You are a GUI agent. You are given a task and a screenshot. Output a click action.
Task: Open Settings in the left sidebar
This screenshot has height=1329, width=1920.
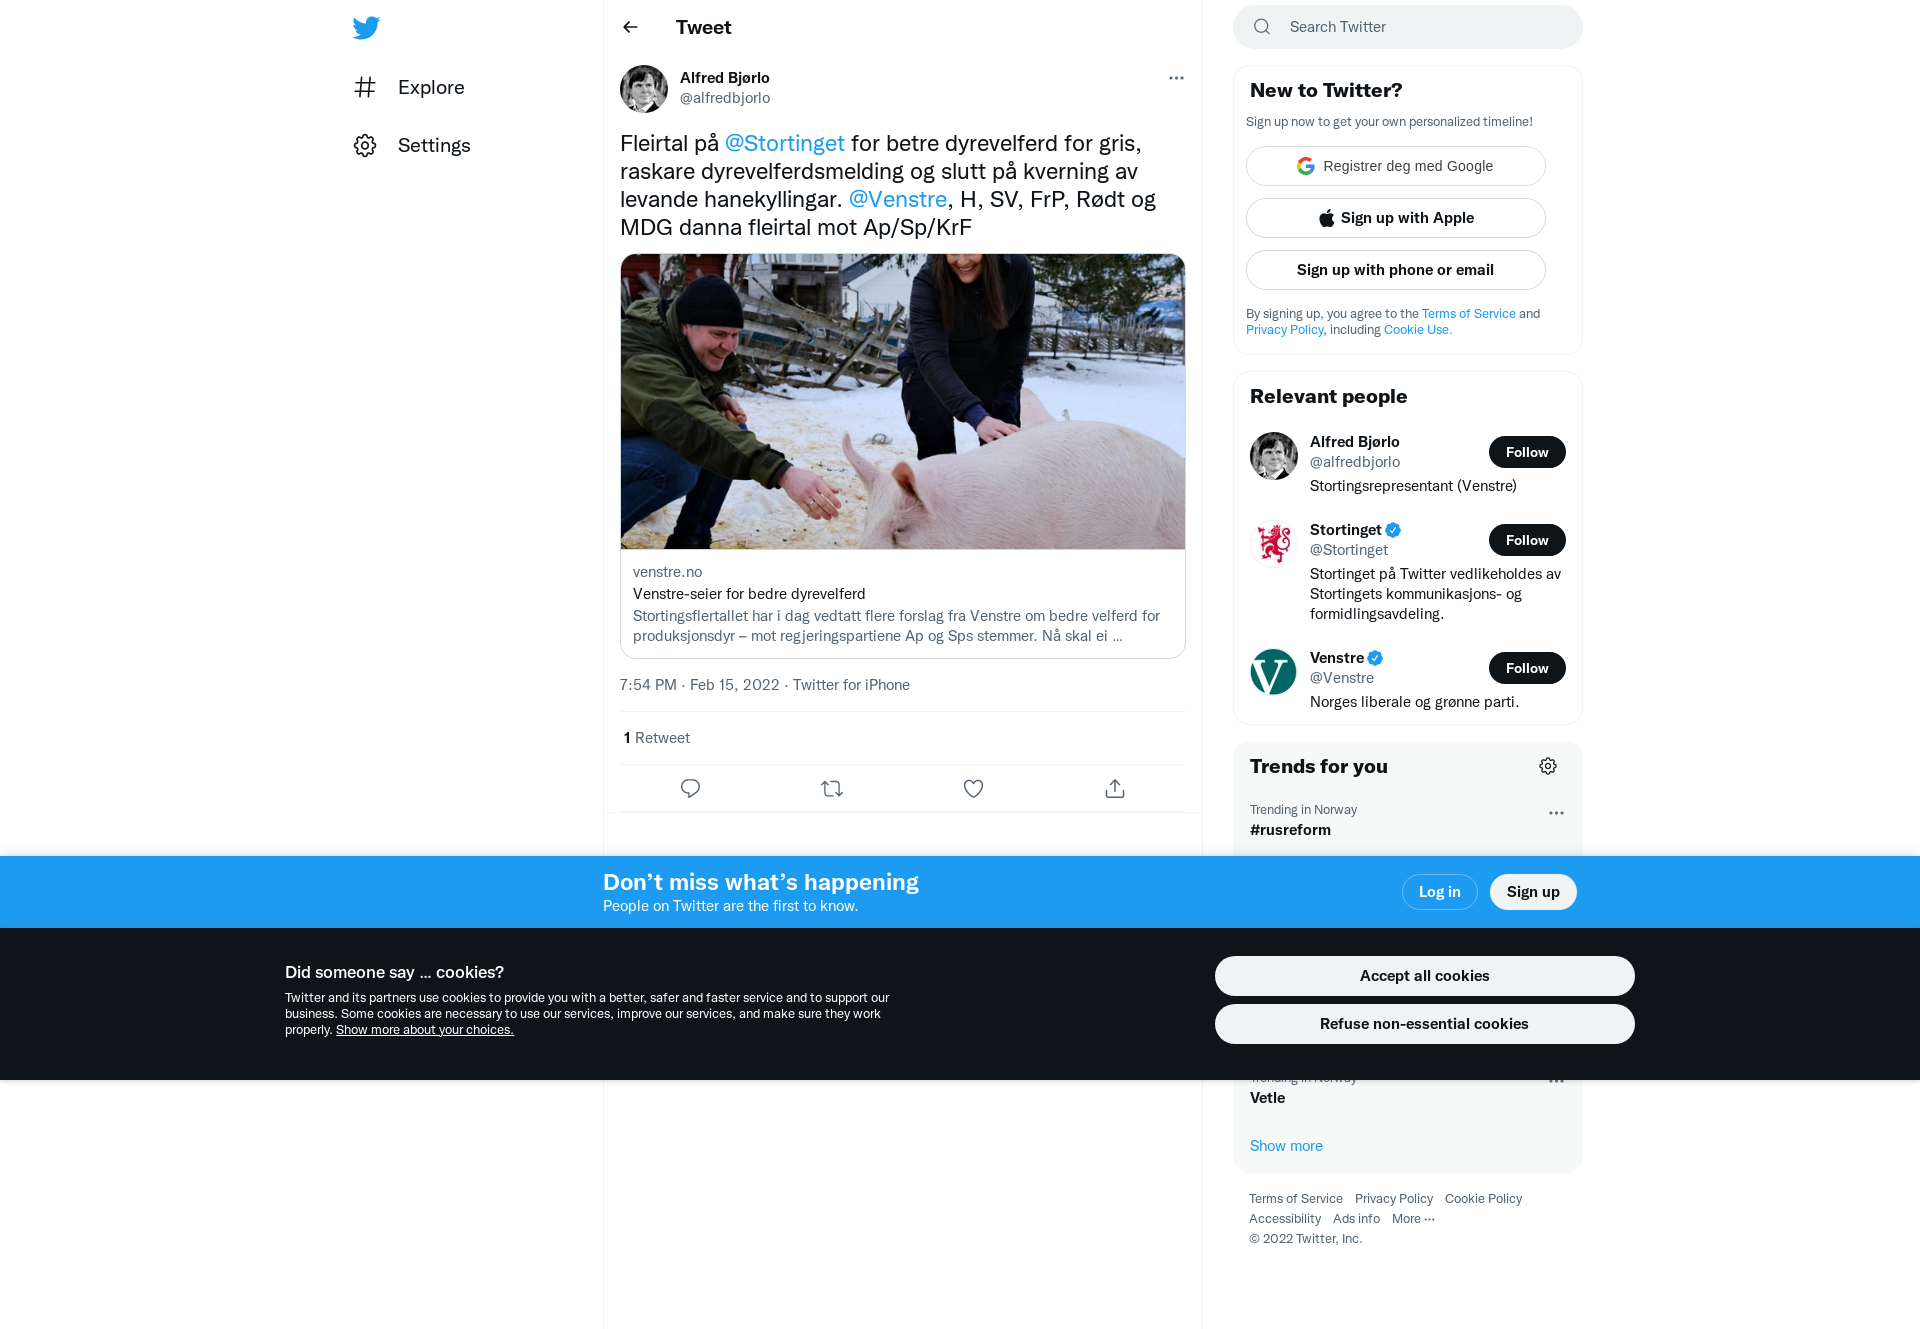tap(412, 145)
